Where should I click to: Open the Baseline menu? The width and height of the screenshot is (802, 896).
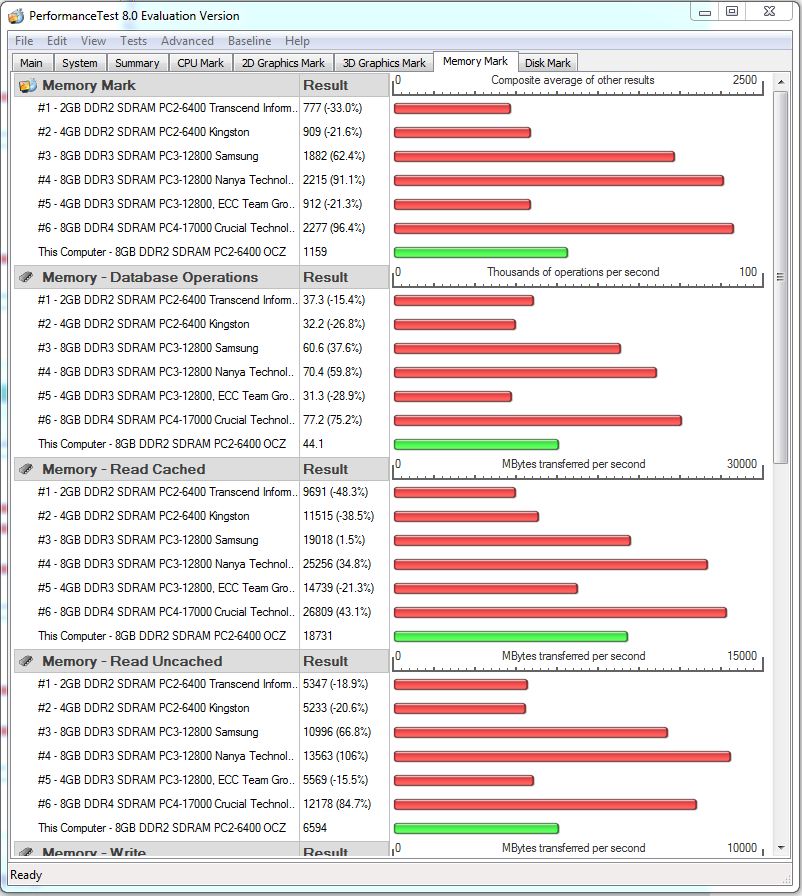click(249, 41)
